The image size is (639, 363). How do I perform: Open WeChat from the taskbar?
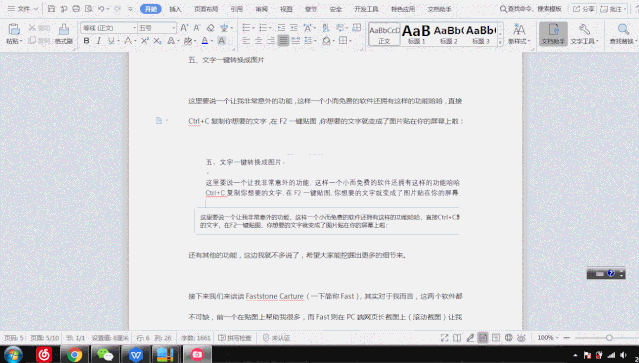[105, 355]
